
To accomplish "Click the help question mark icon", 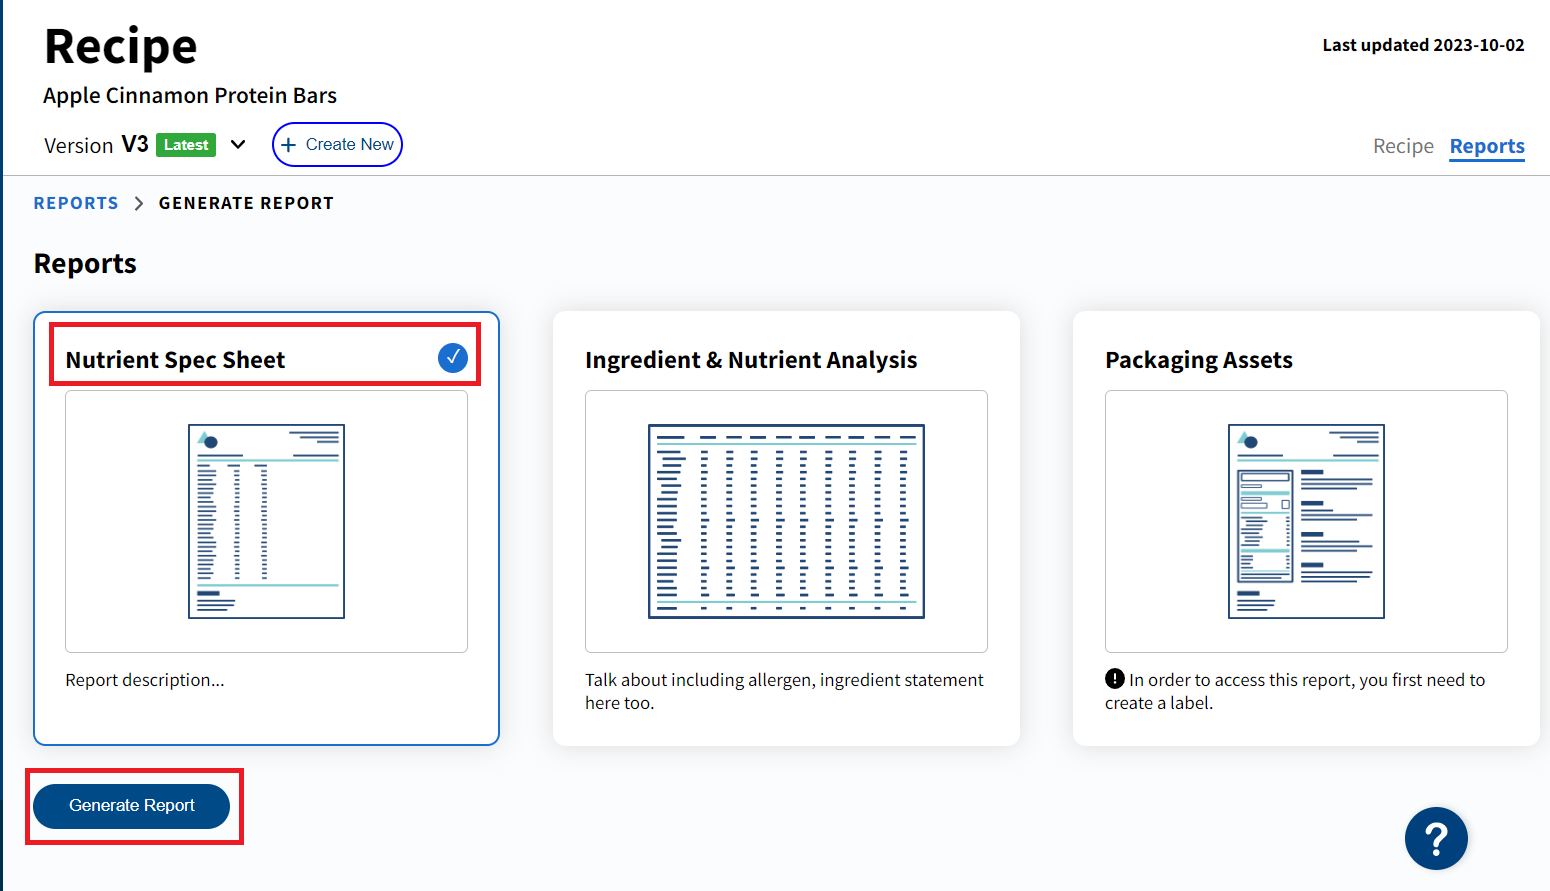I will coord(1436,838).
